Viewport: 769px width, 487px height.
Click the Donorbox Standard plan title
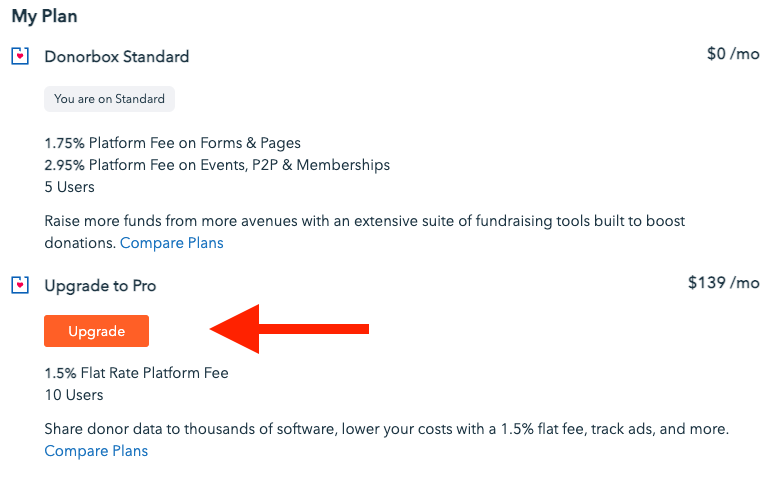pyautogui.click(x=117, y=57)
